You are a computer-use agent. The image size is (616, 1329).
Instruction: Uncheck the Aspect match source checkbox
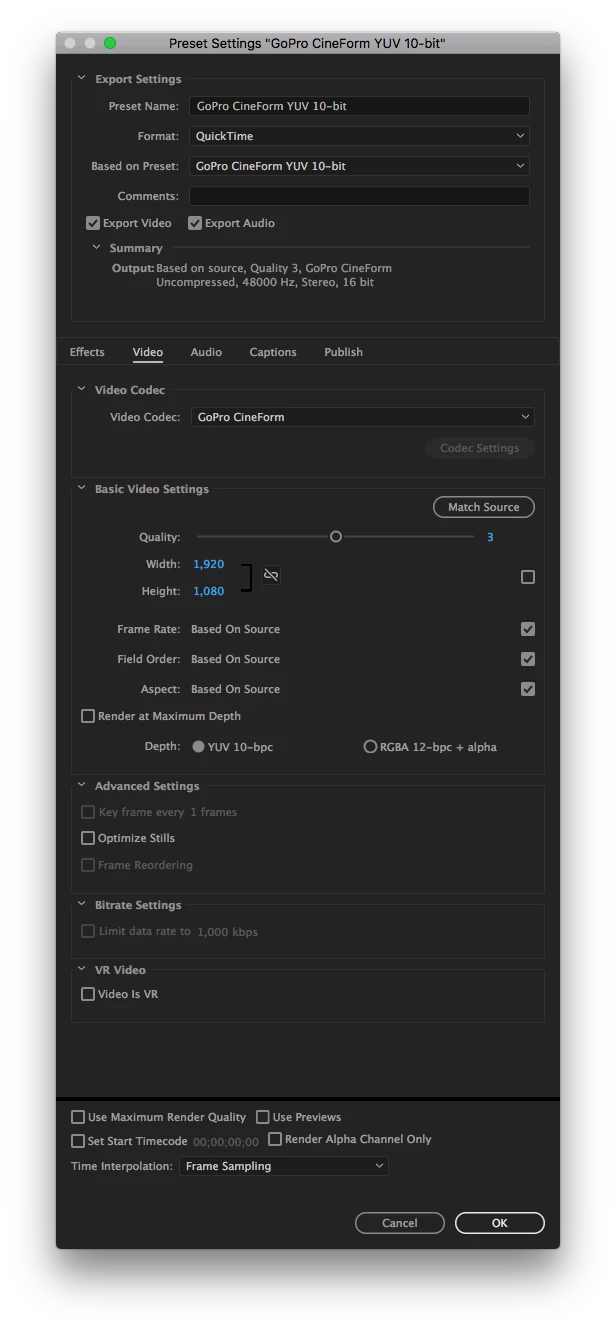[528, 689]
